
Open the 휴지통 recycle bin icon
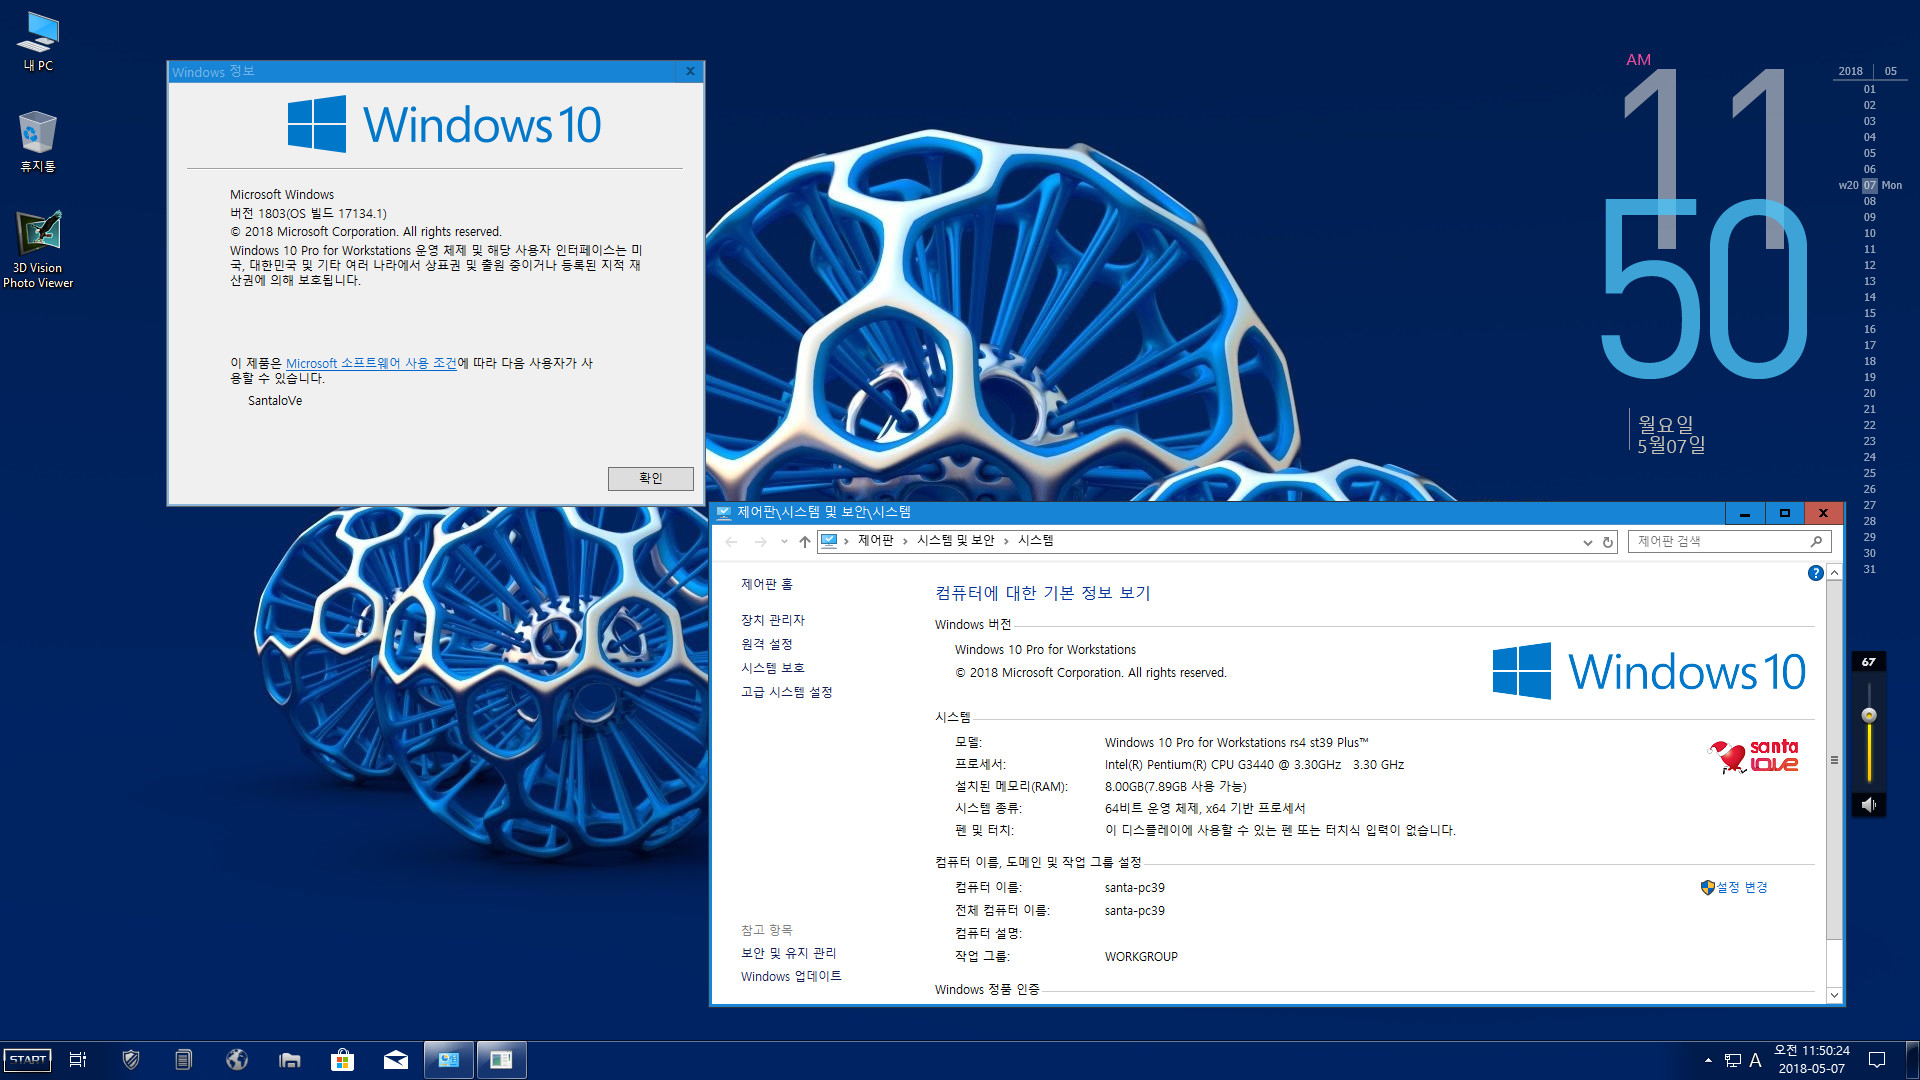coord(38,142)
